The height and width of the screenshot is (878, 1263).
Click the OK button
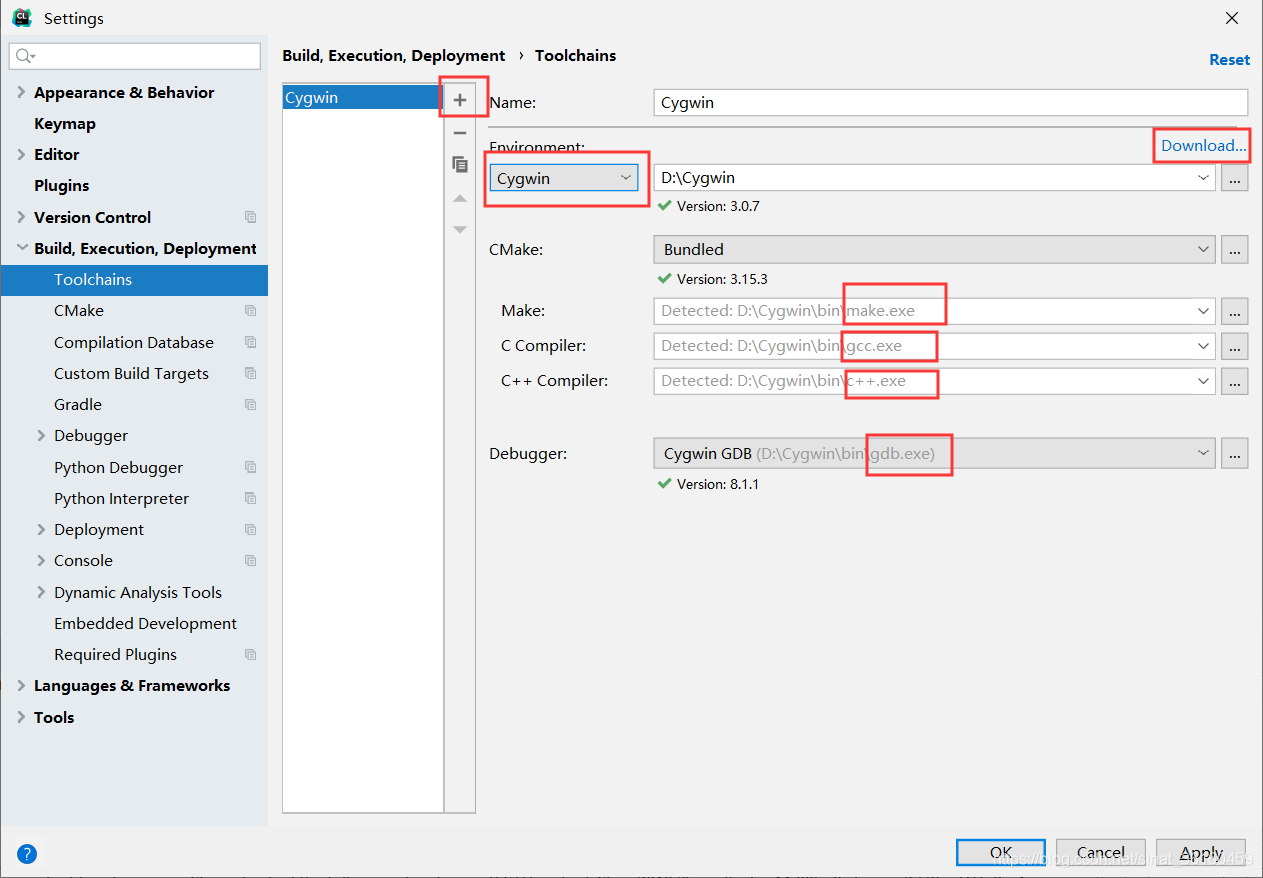click(x=1000, y=853)
